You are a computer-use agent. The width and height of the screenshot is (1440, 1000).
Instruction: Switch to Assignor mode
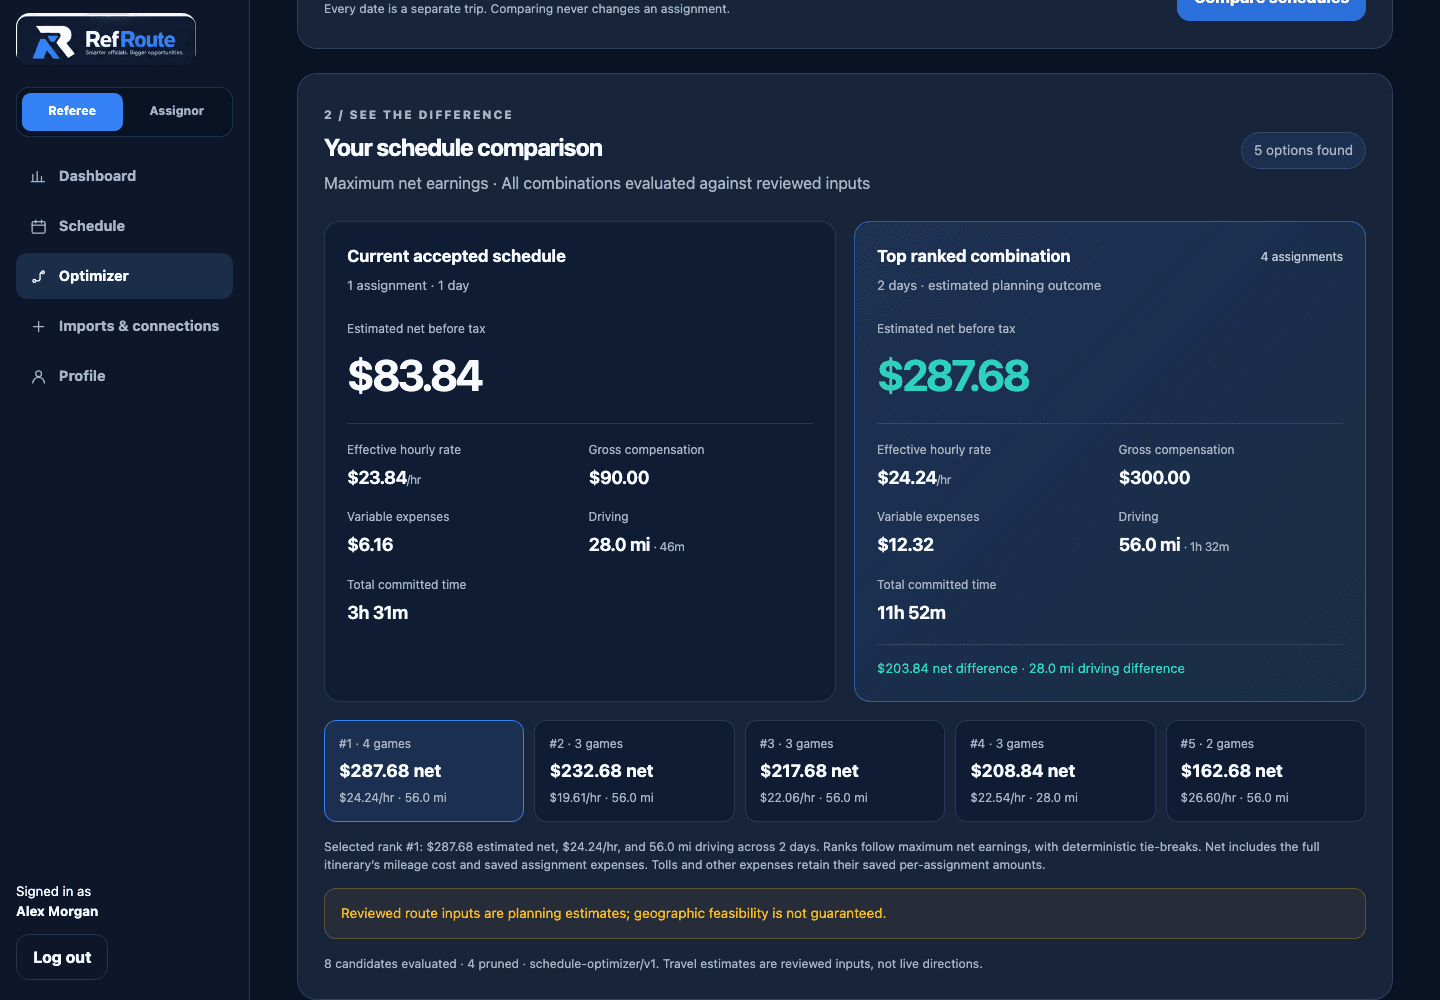(177, 112)
